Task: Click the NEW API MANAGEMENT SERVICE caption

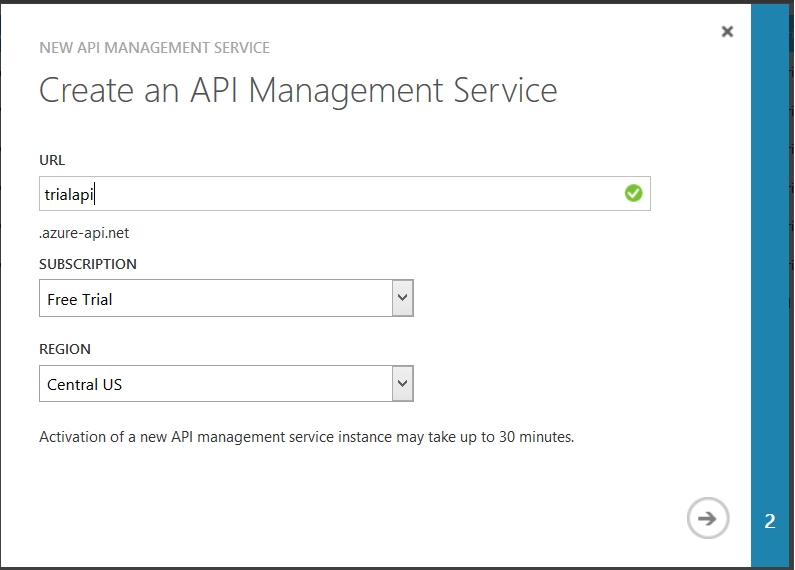Action: (x=154, y=47)
